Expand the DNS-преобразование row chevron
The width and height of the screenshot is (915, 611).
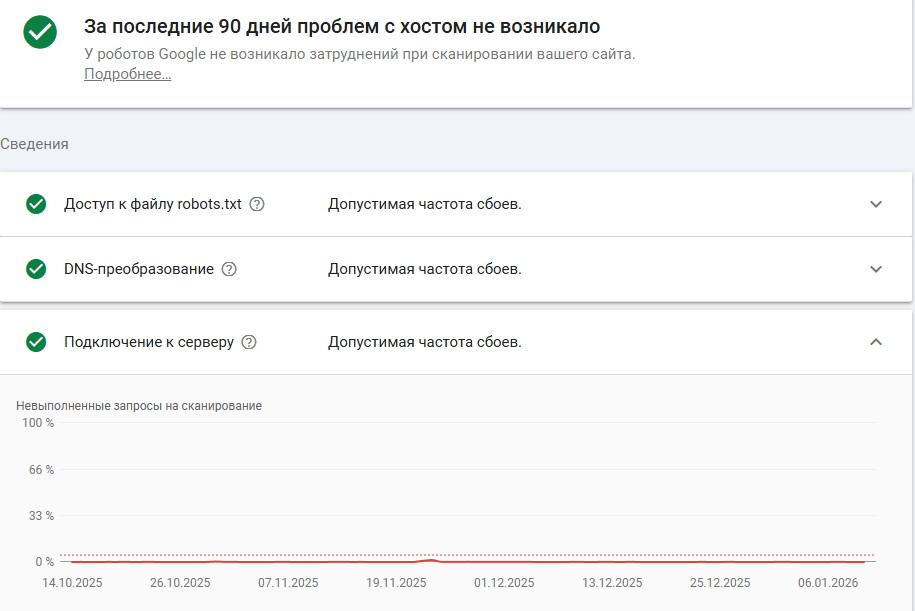[x=876, y=269]
